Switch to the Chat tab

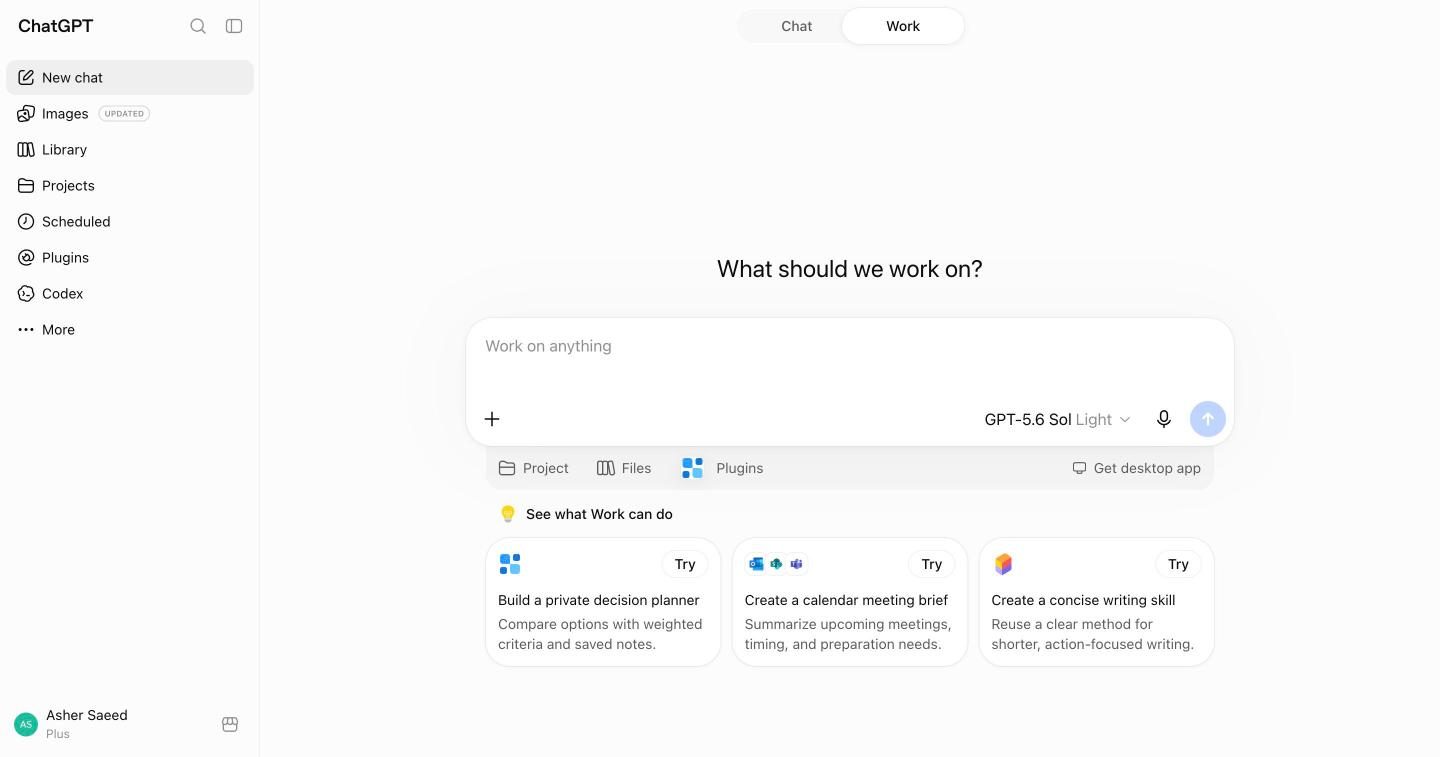(796, 26)
